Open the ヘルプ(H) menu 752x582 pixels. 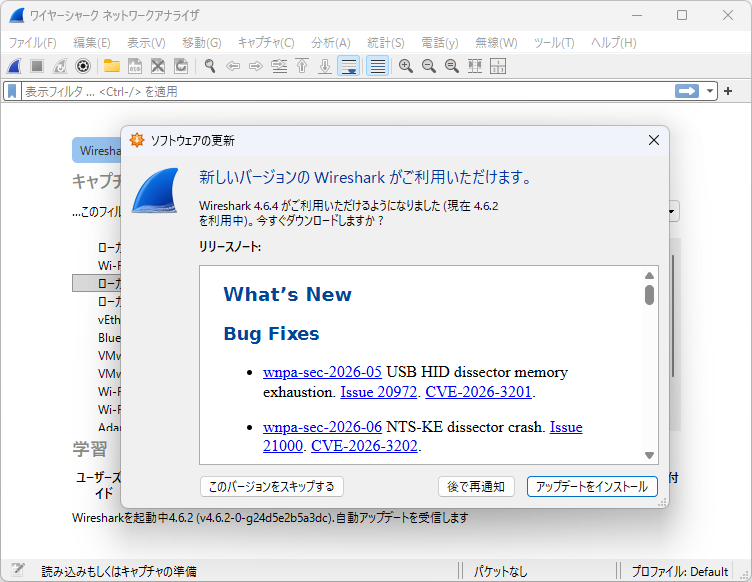(x=613, y=43)
